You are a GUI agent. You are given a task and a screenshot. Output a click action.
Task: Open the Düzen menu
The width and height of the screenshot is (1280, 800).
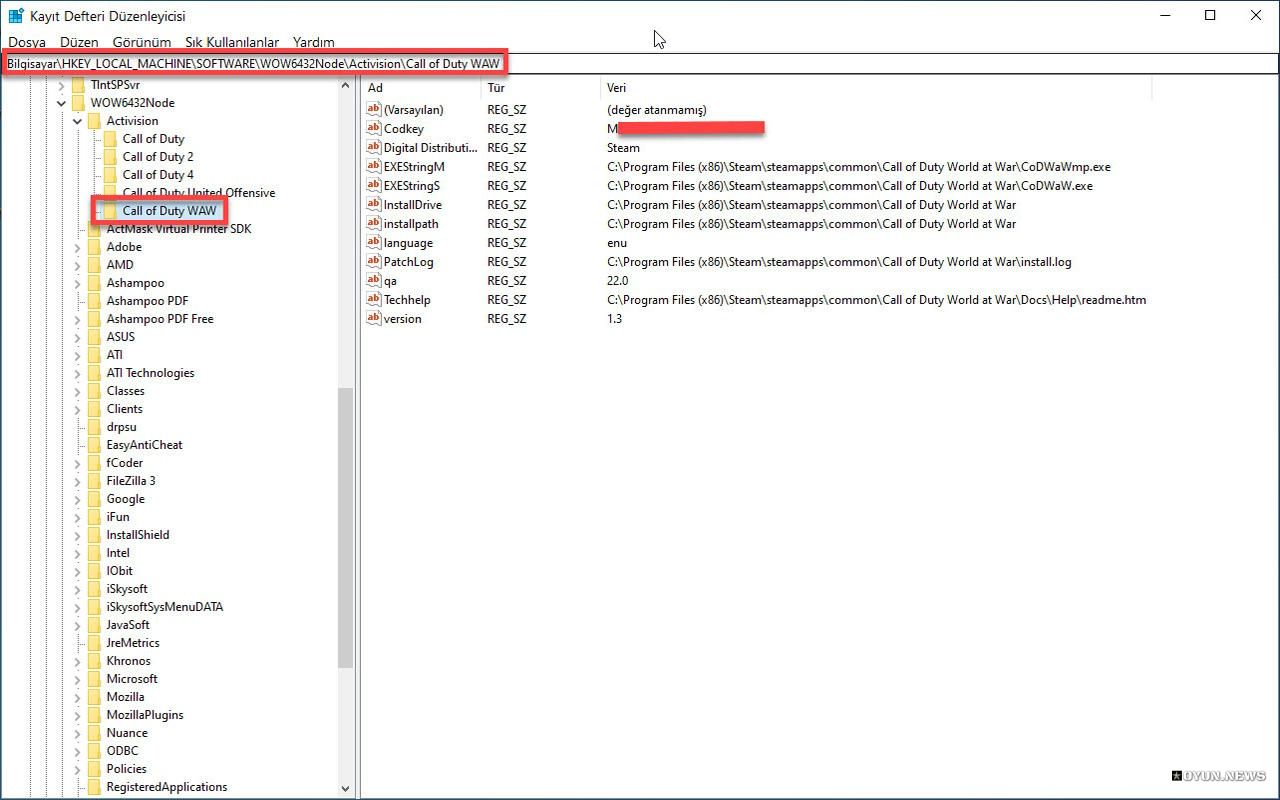coord(79,42)
